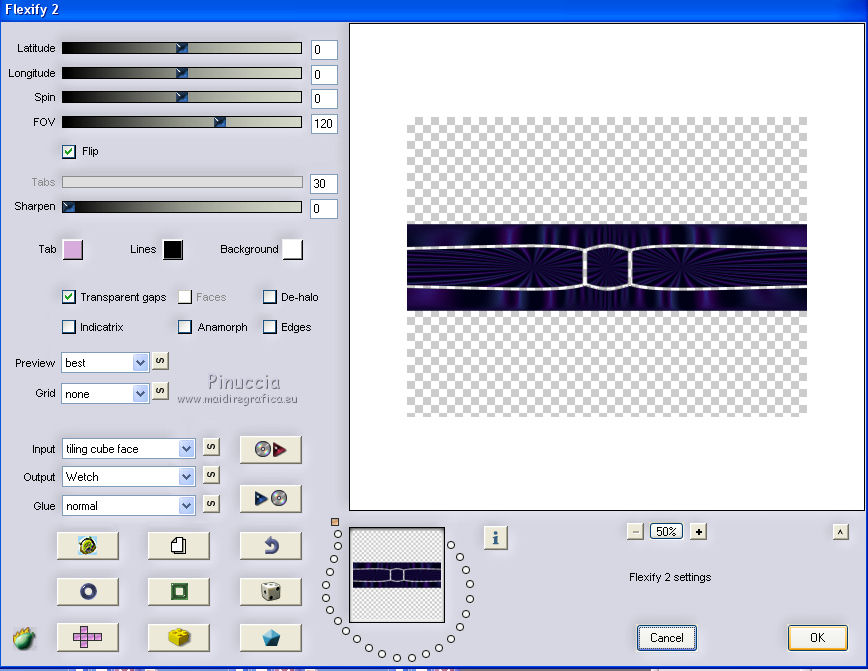Click the S button beside Preview

pyautogui.click(x=160, y=361)
